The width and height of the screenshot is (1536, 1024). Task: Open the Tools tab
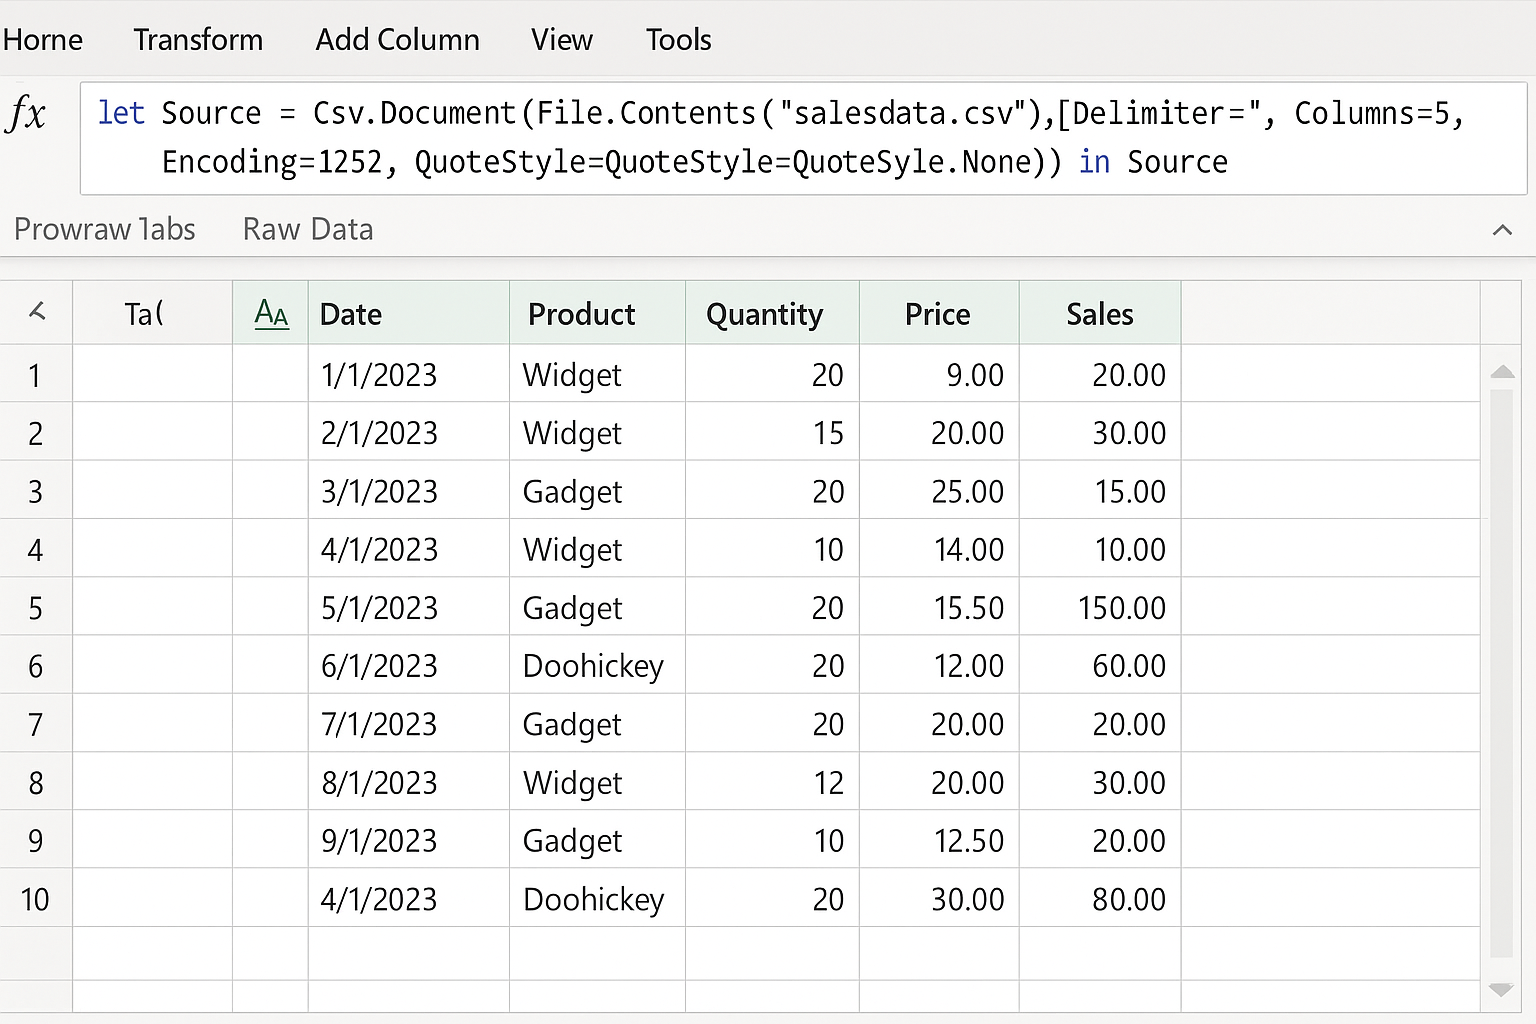coord(678,40)
